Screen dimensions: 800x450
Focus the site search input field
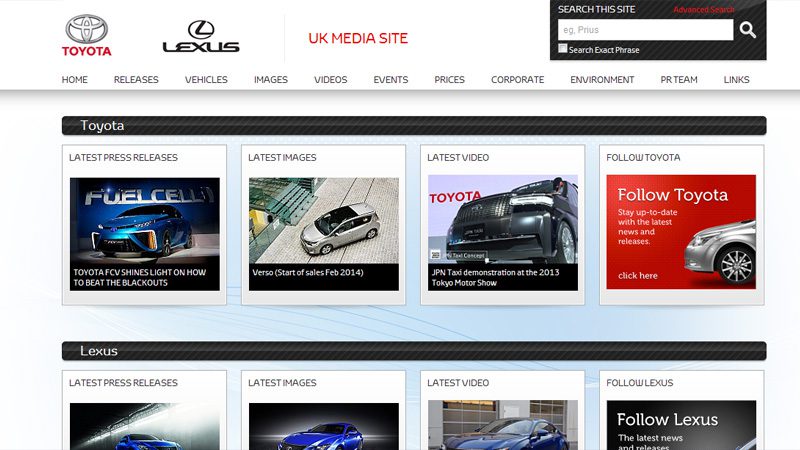(x=645, y=30)
